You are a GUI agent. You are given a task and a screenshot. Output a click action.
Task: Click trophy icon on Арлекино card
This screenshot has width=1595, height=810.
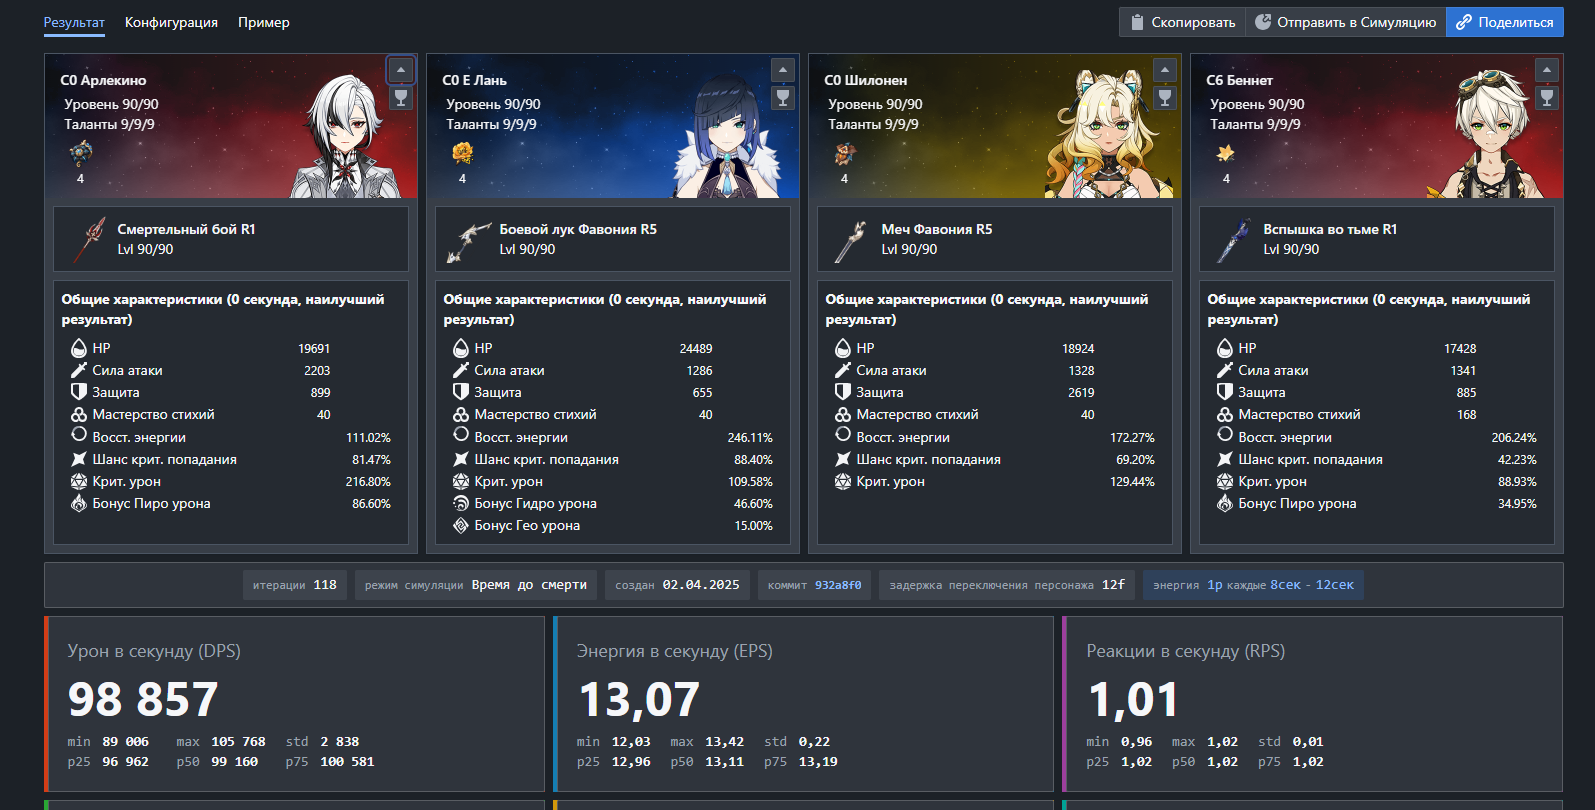(401, 98)
